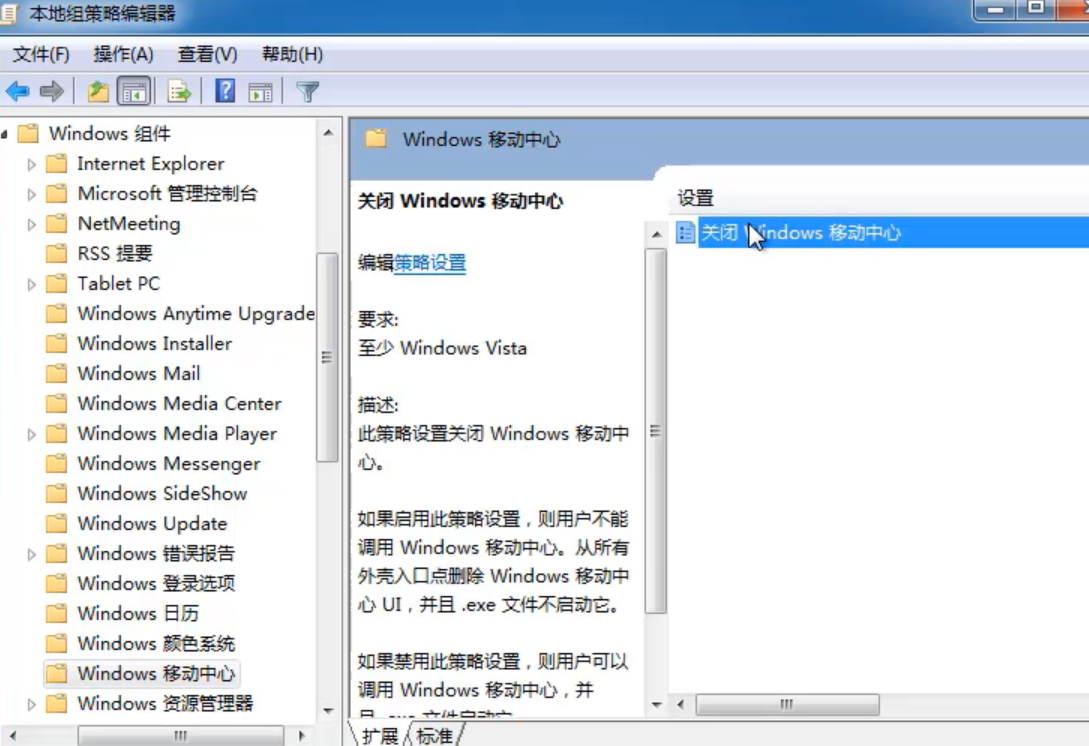This screenshot has height=746, width=1089.
Task: Expand the Internet Explorer tree node
Action: click(x=30, y=163)
